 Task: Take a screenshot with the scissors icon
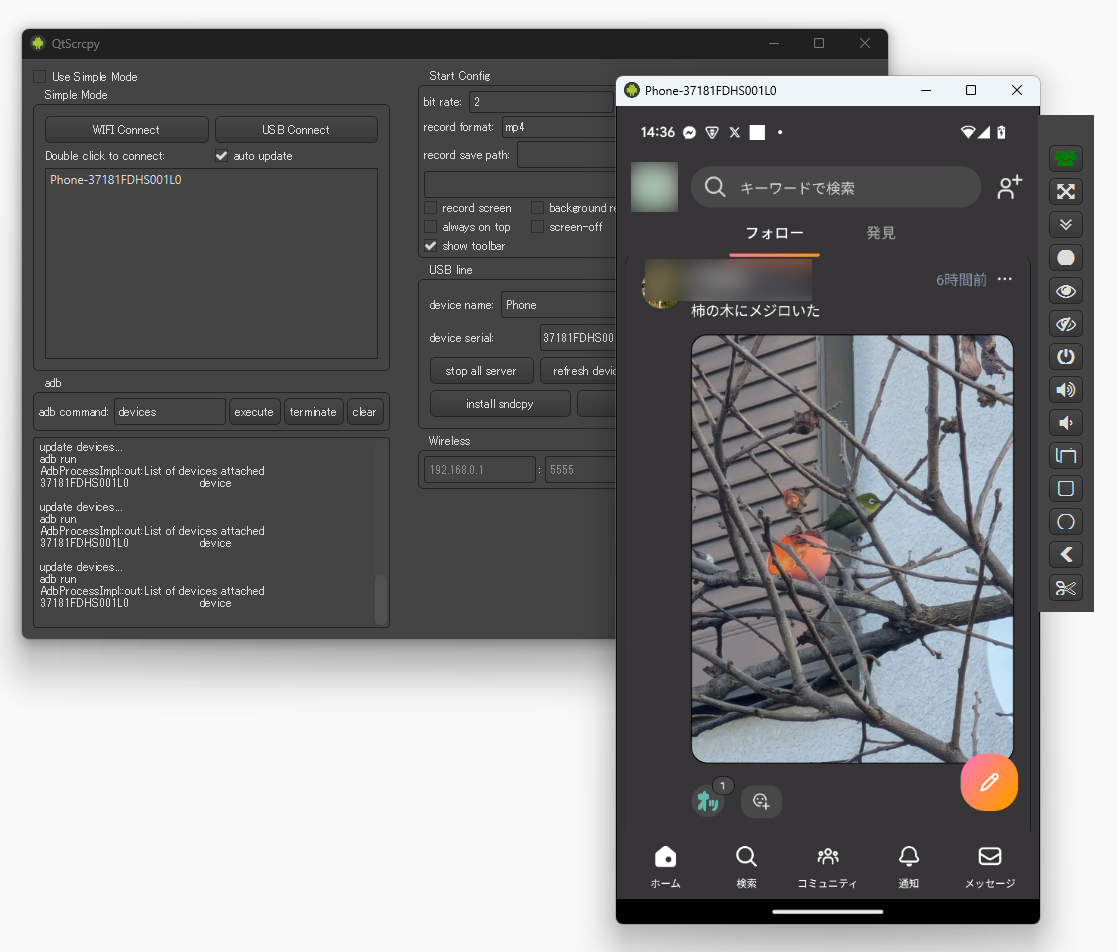click(1066, 588)
